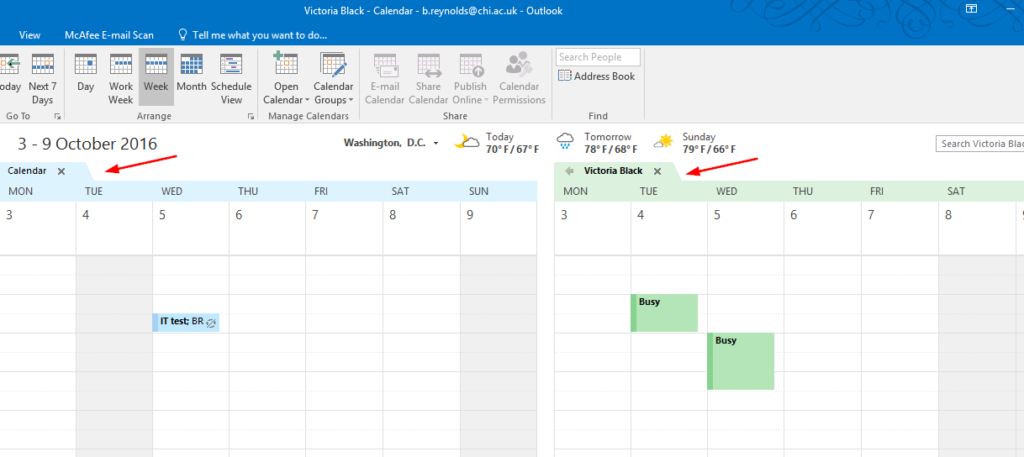Select the Week view button
1024x457 pixels.
[156, 77]
